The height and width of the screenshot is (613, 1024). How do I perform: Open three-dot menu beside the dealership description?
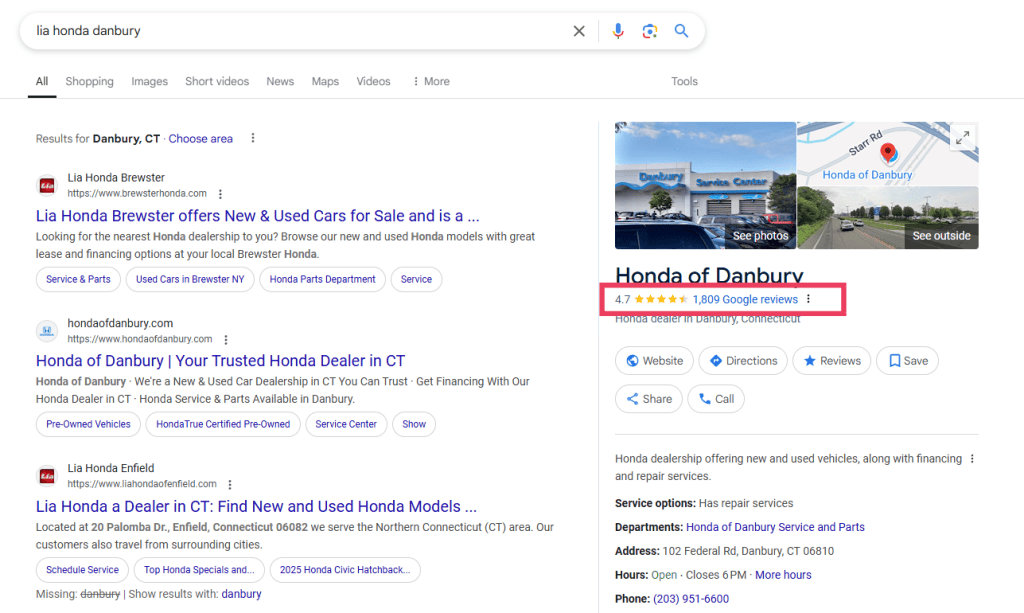[x=972, y=459]
